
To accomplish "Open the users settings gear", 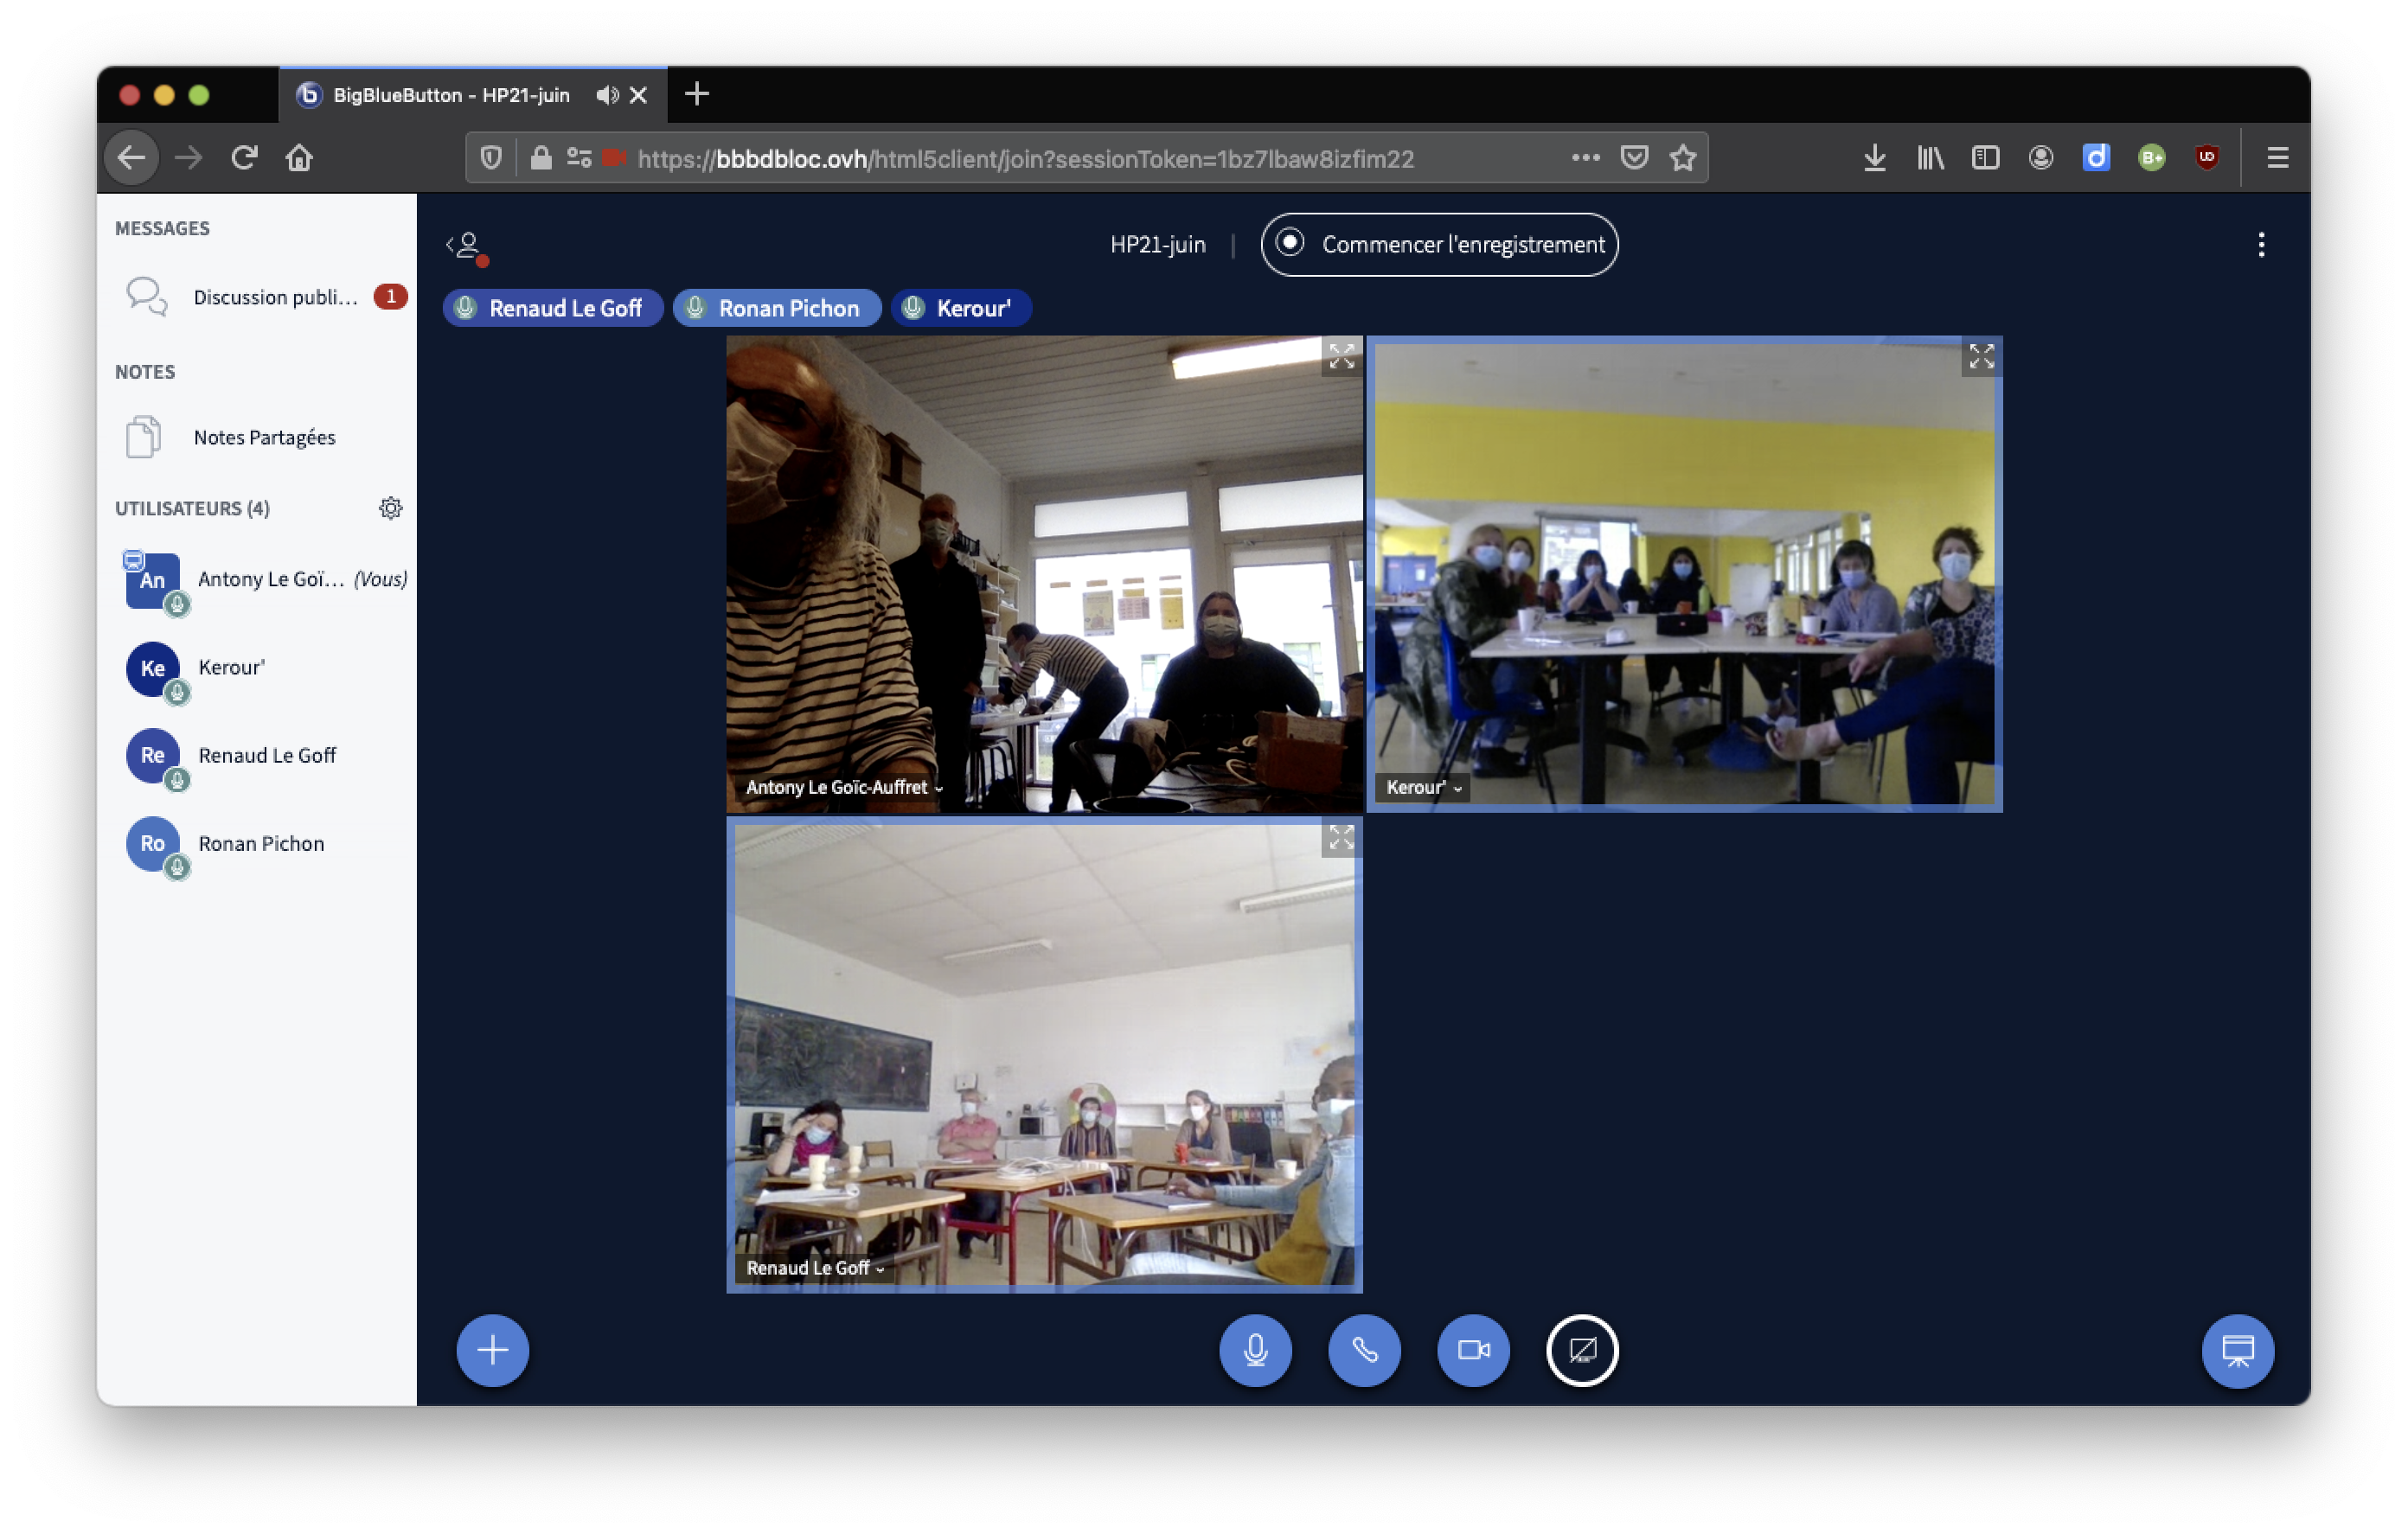I will click(x=391, y=508).
